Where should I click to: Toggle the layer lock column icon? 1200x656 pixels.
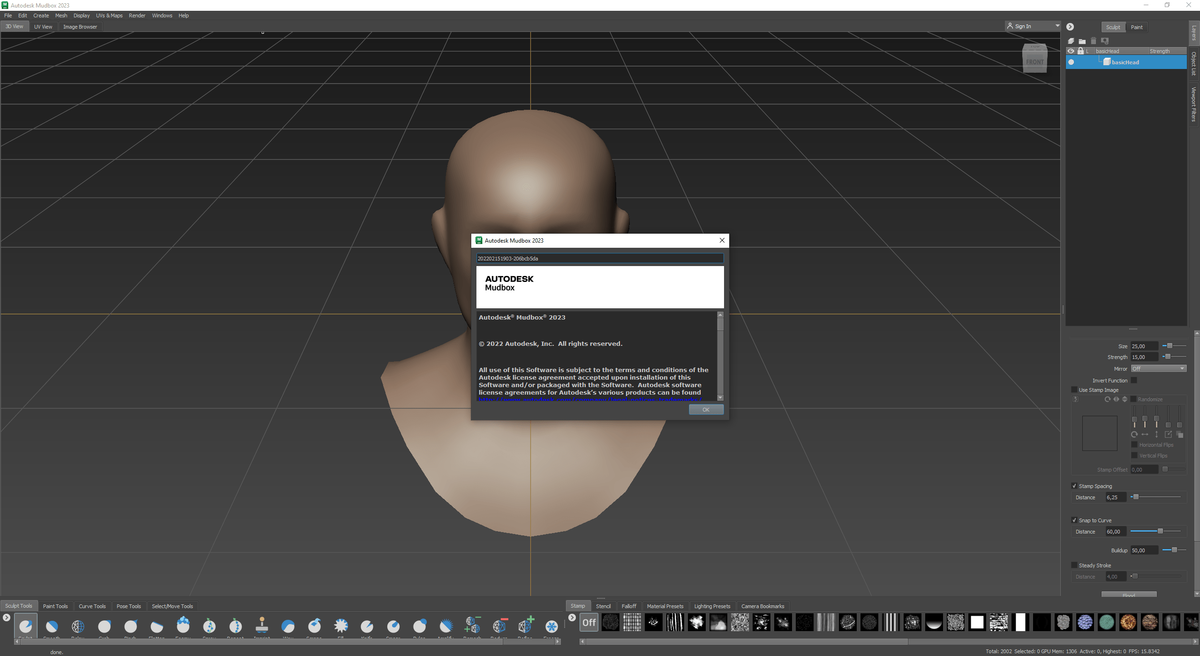click(1080, 51)
